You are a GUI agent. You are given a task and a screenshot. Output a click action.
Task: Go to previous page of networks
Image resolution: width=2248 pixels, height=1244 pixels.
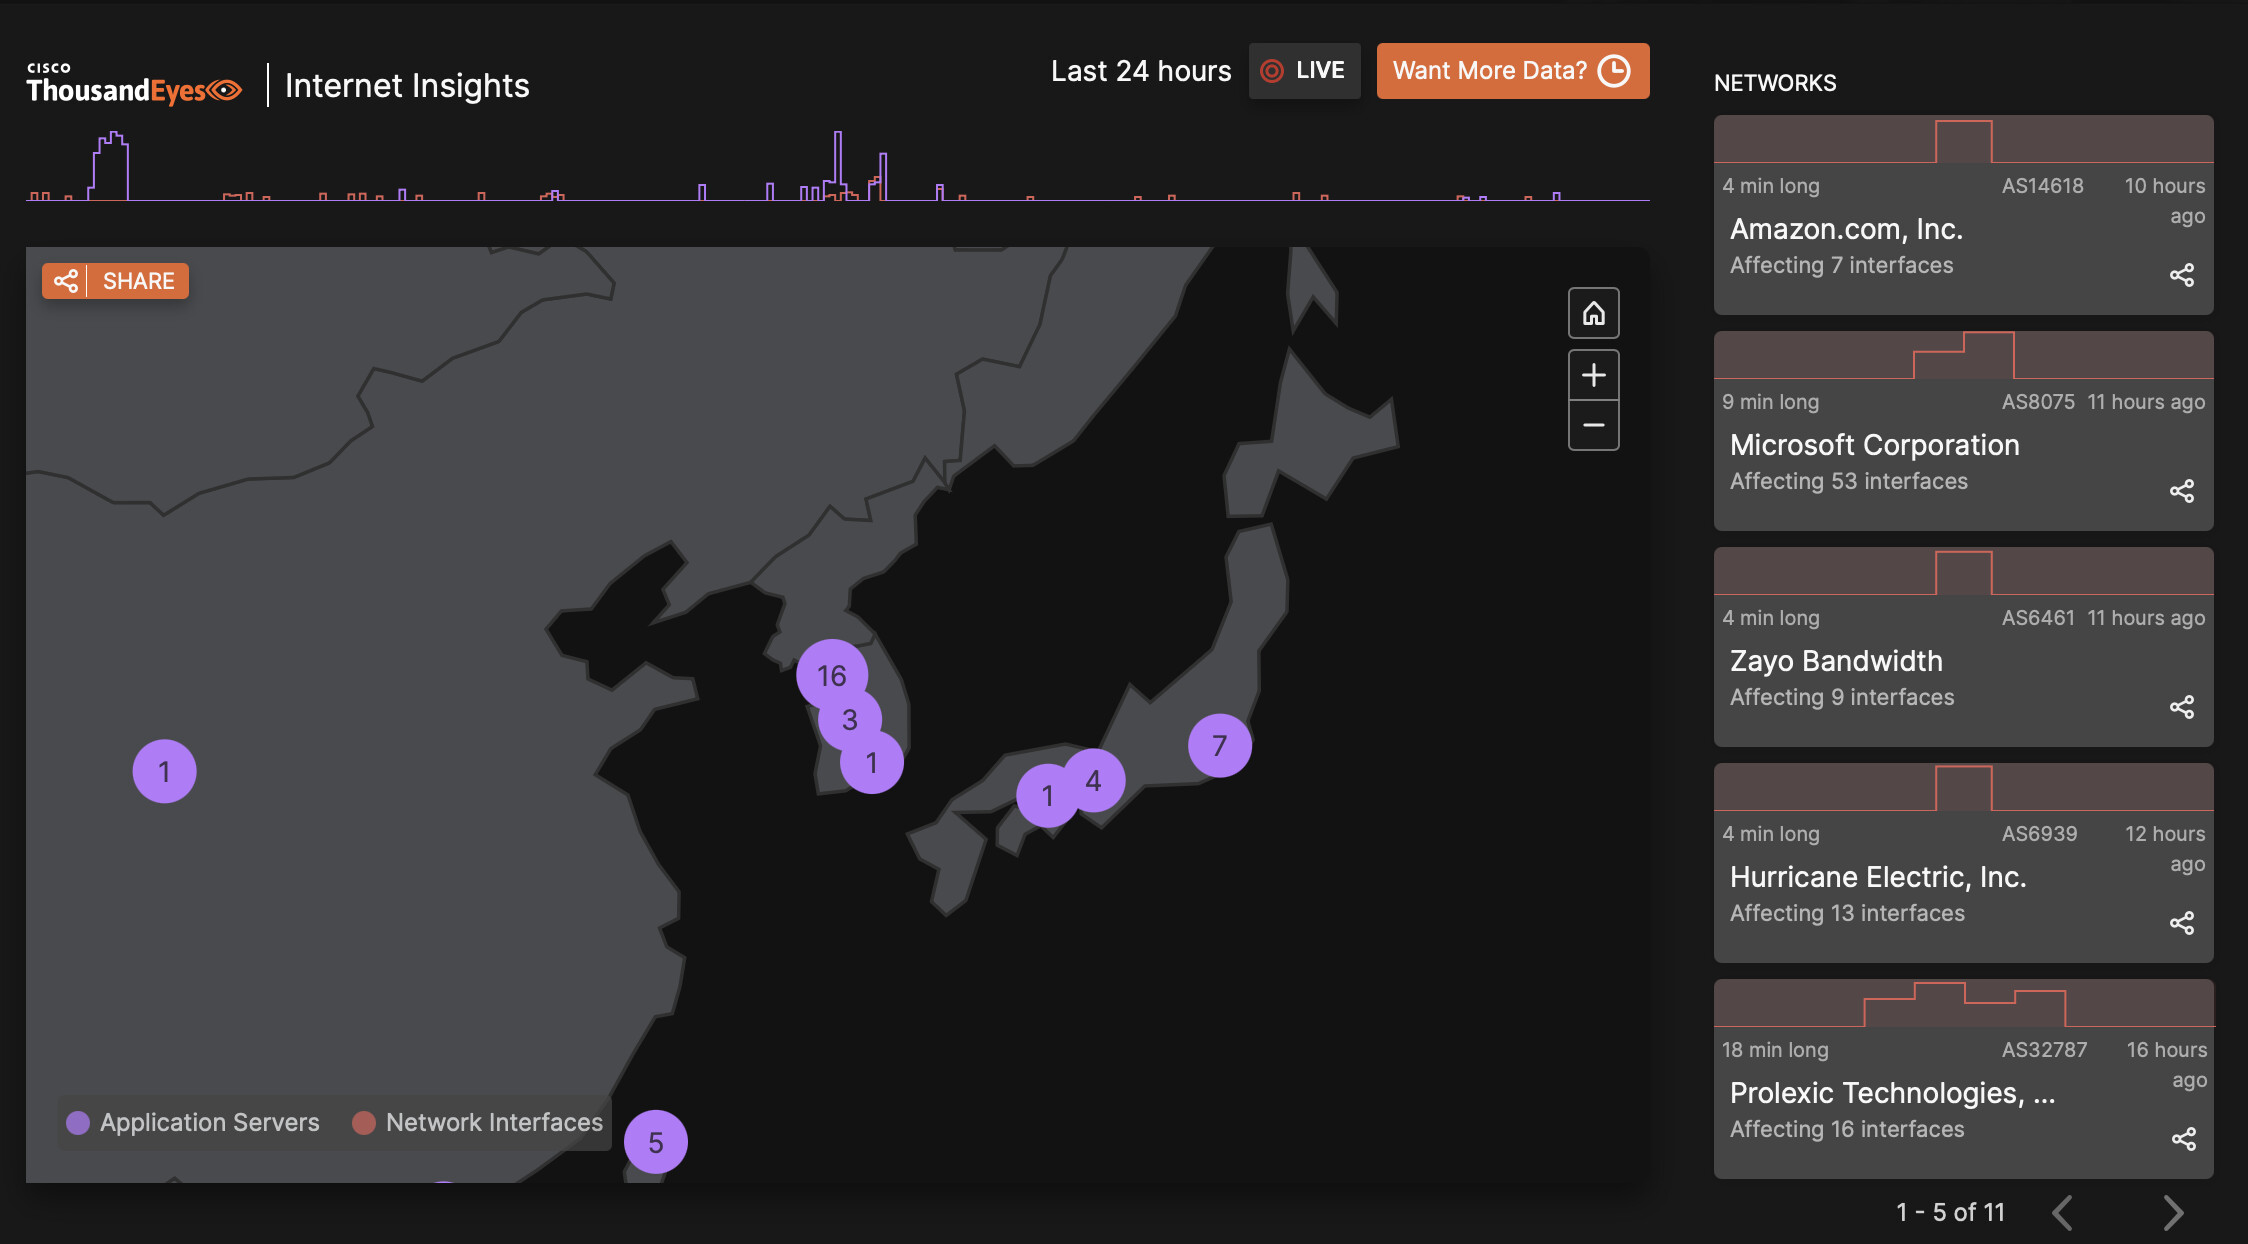2062,1212
